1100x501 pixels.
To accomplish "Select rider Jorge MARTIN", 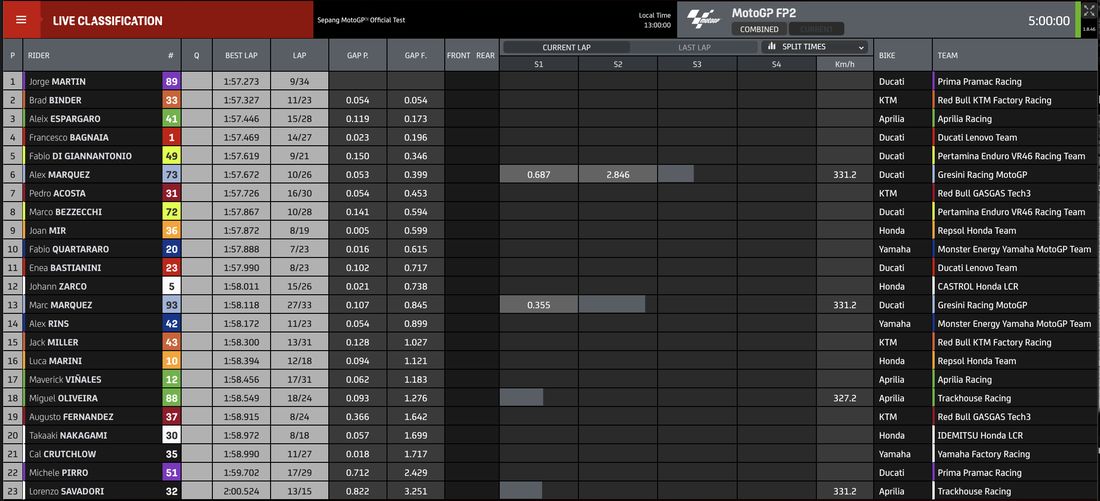I will pos(57,81).
